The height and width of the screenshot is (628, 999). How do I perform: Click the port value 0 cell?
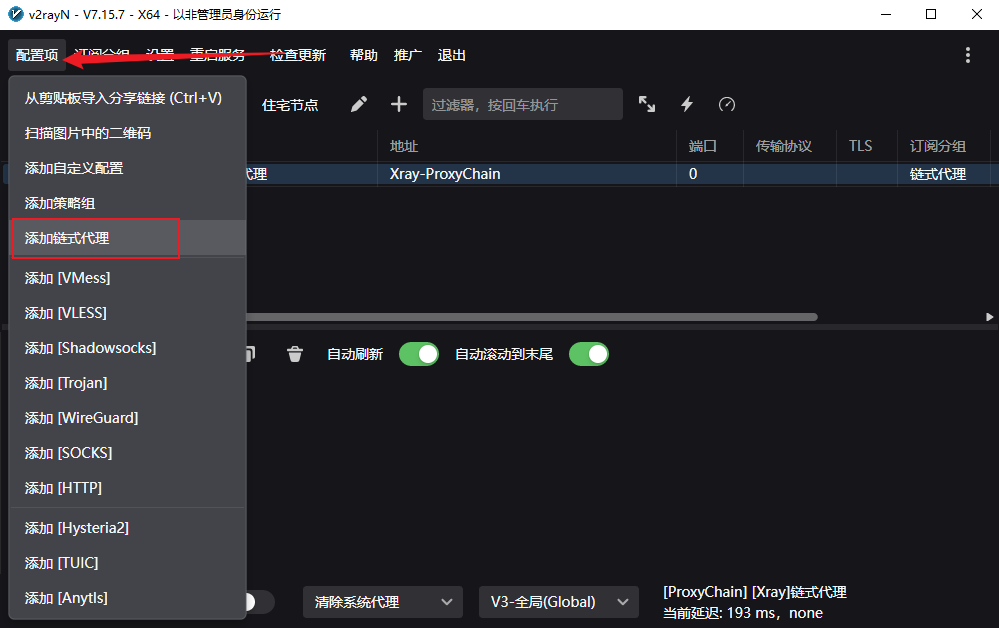[710, 174]
